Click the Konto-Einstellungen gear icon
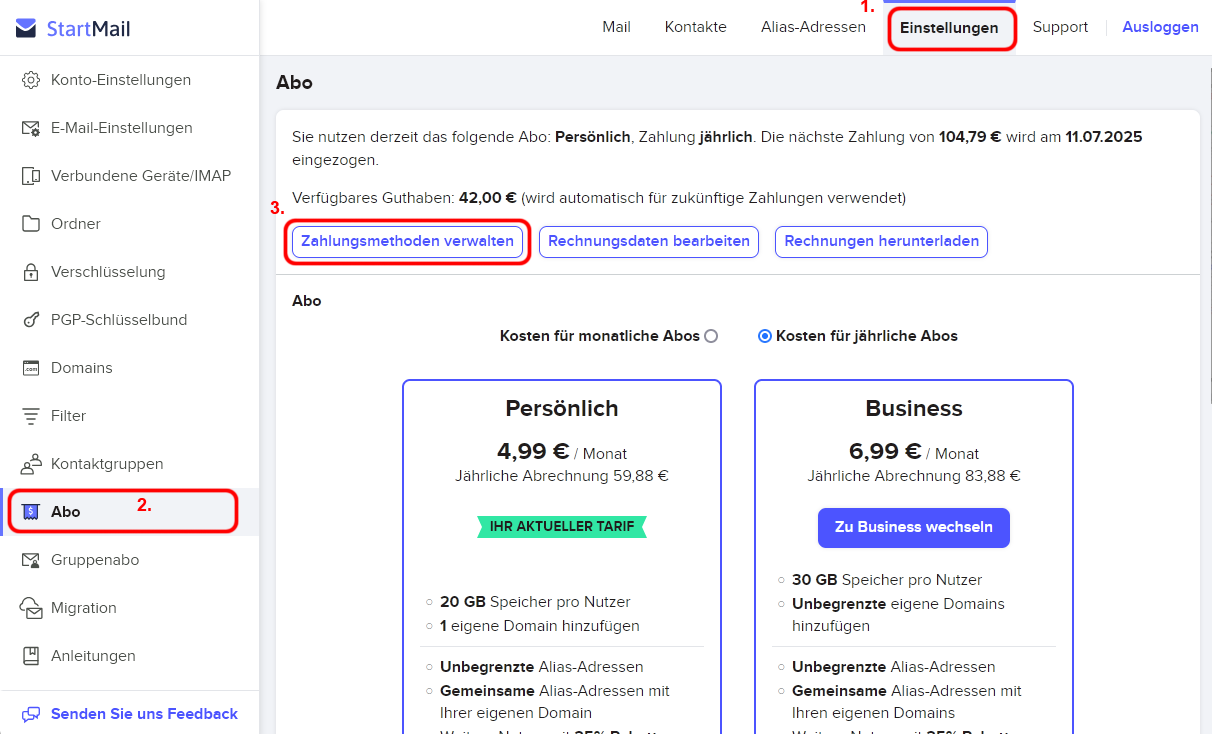The height and width of the screenshot is (734, 1212). [x=31, y=80]
